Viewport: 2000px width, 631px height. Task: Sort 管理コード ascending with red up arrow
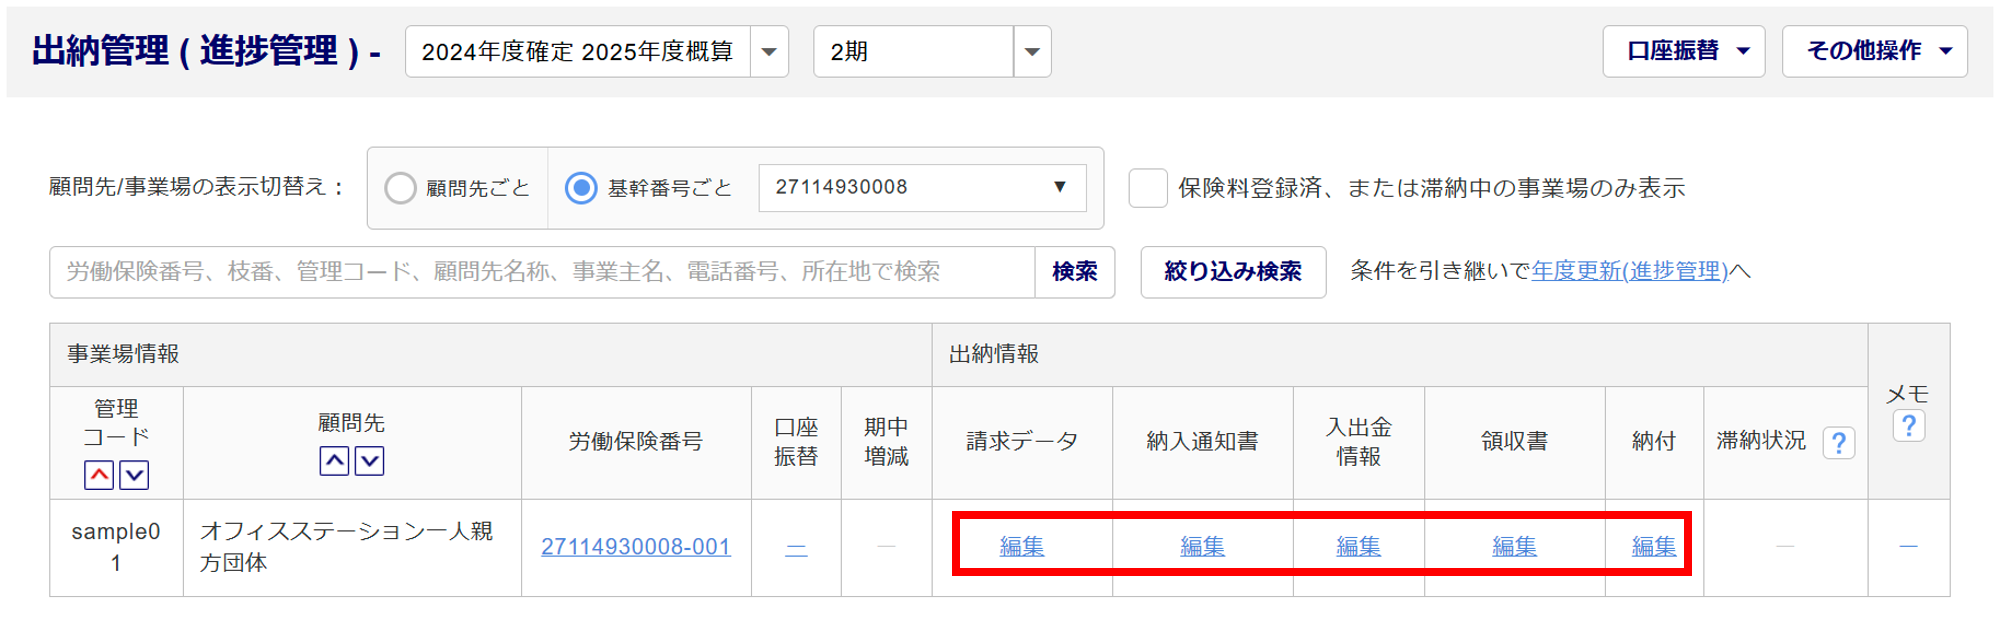pos(99,475)
